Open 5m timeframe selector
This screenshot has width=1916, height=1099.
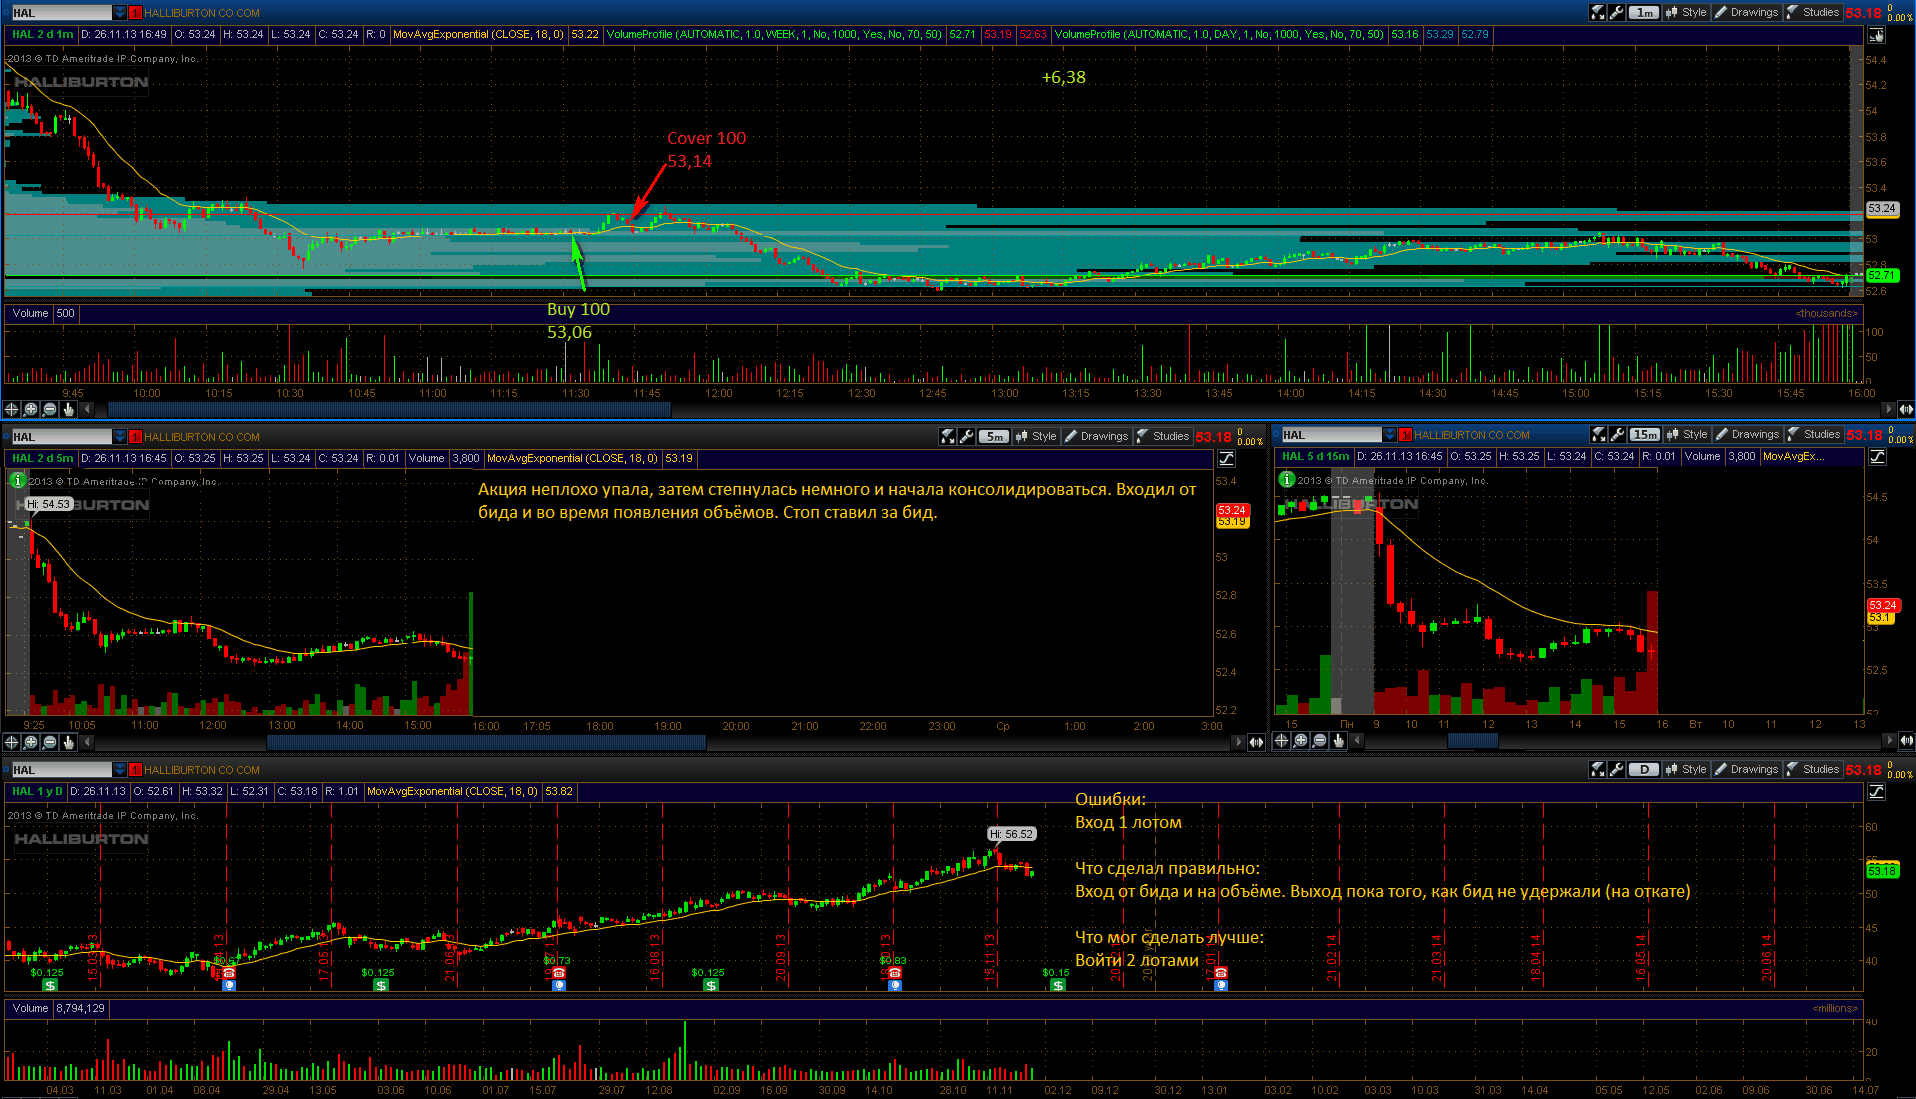click(x=994, y=437)
